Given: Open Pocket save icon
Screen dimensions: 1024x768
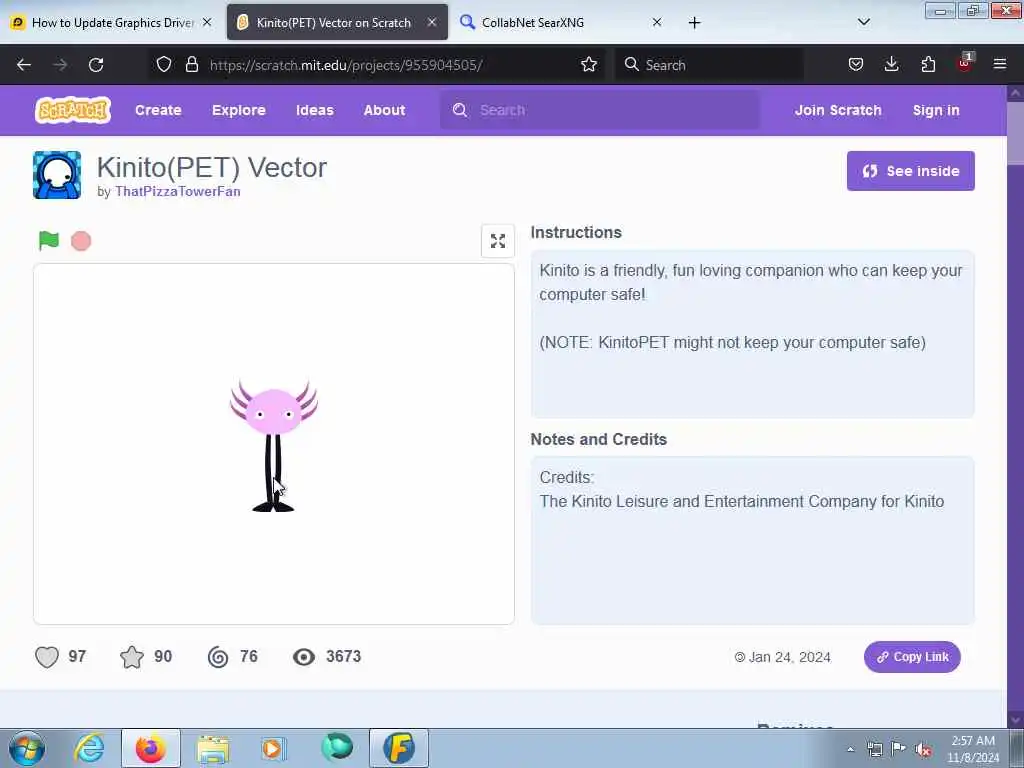Looking at the screenshot, I should tap(856, 64).
